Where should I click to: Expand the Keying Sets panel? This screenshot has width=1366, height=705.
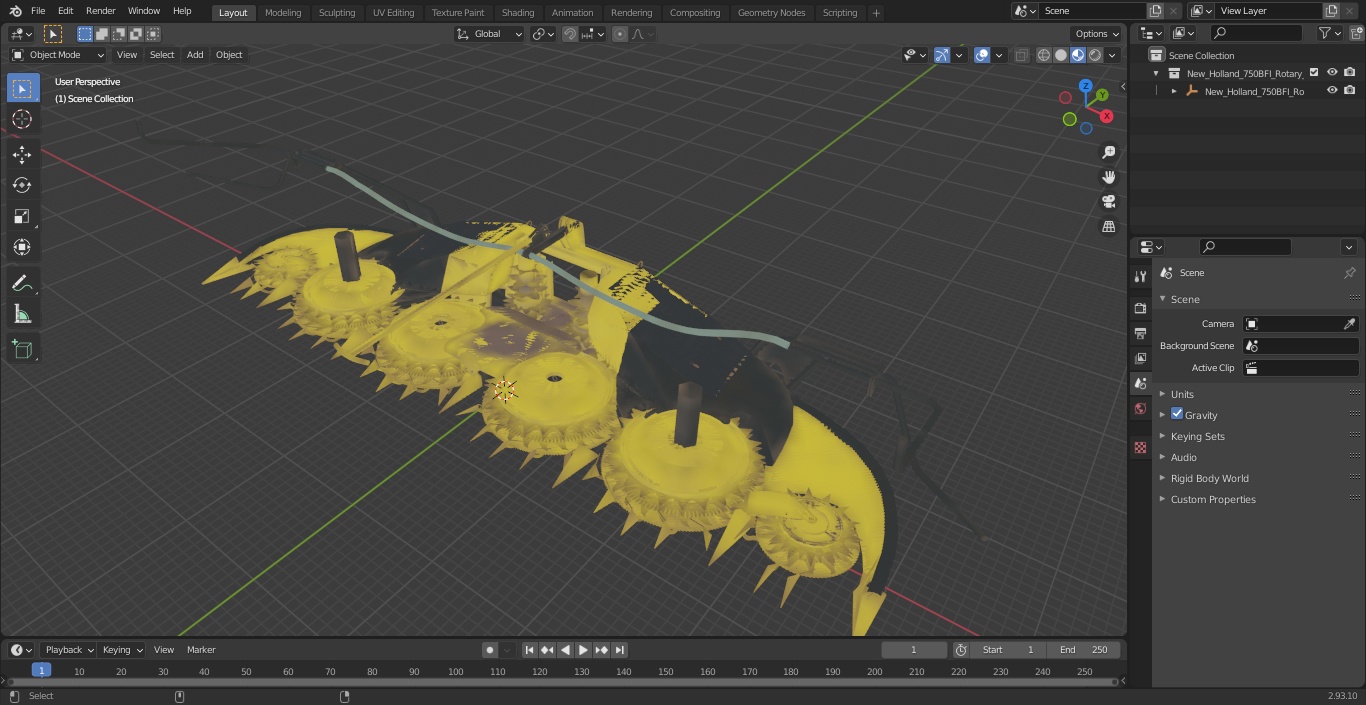click(x=1197, y=436)
